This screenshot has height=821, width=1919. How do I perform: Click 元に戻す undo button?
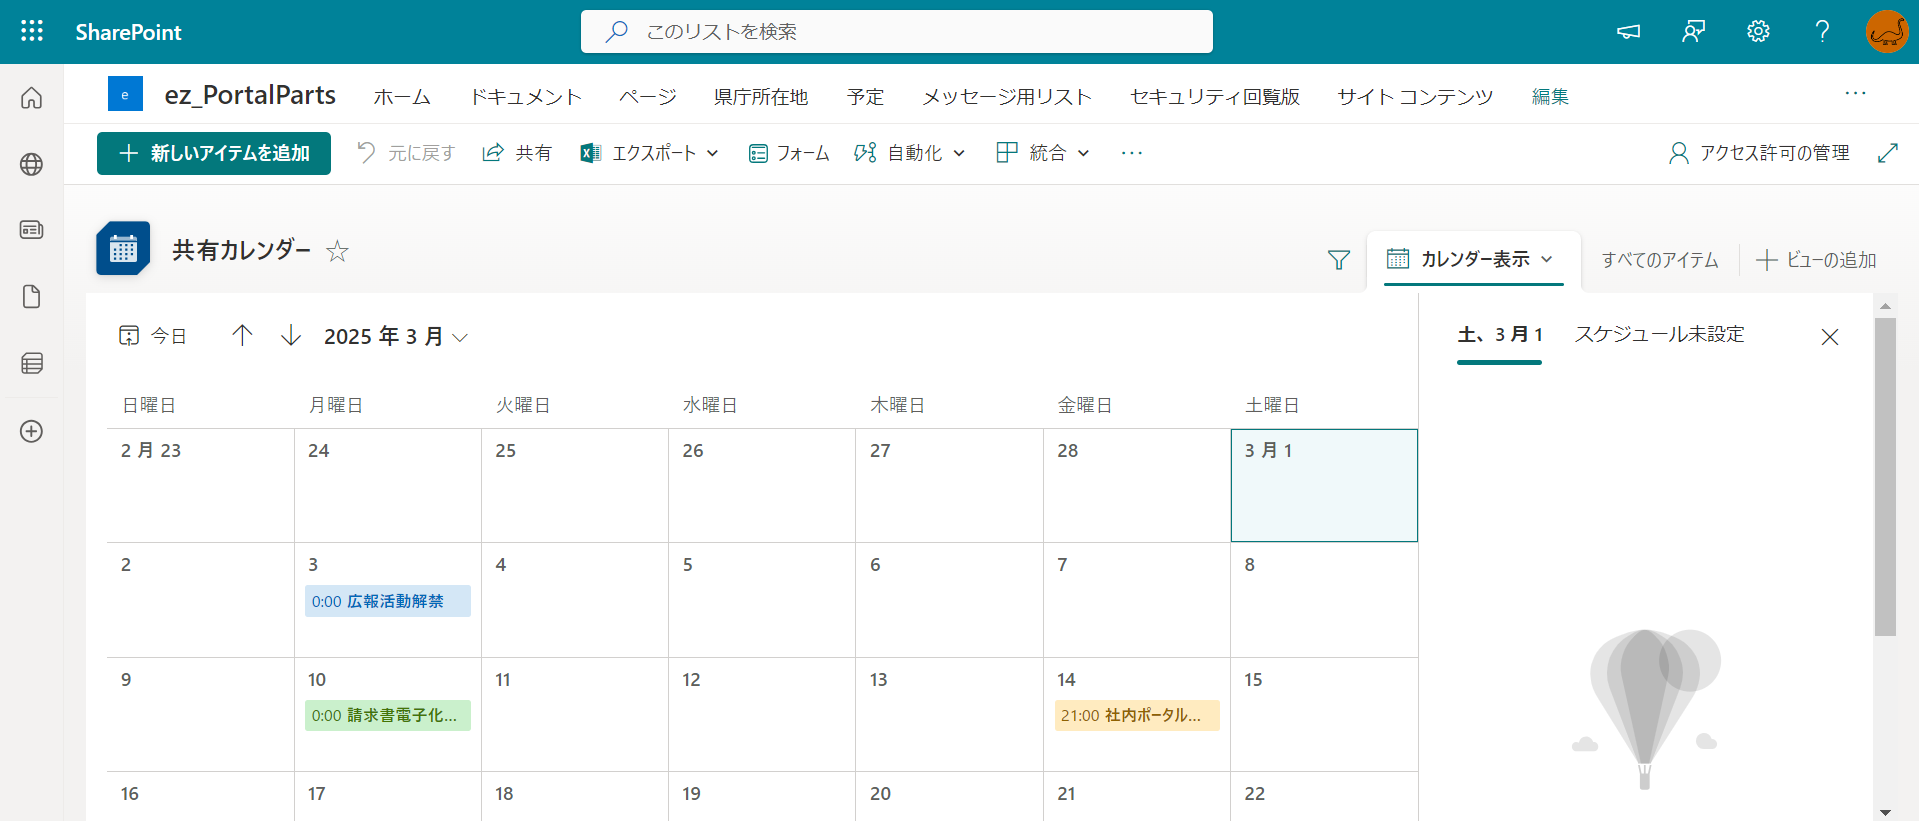(x=406, y=153)
